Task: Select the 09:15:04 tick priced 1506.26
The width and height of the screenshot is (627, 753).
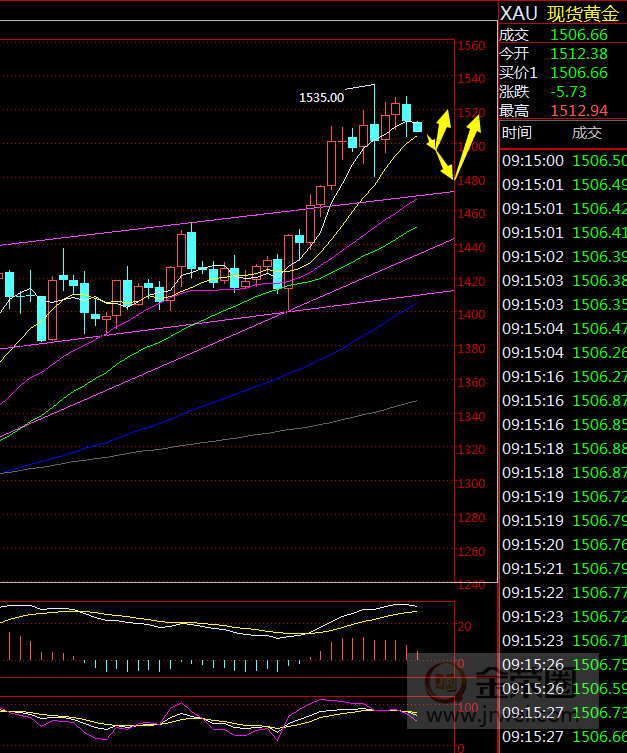Action: 564,353
